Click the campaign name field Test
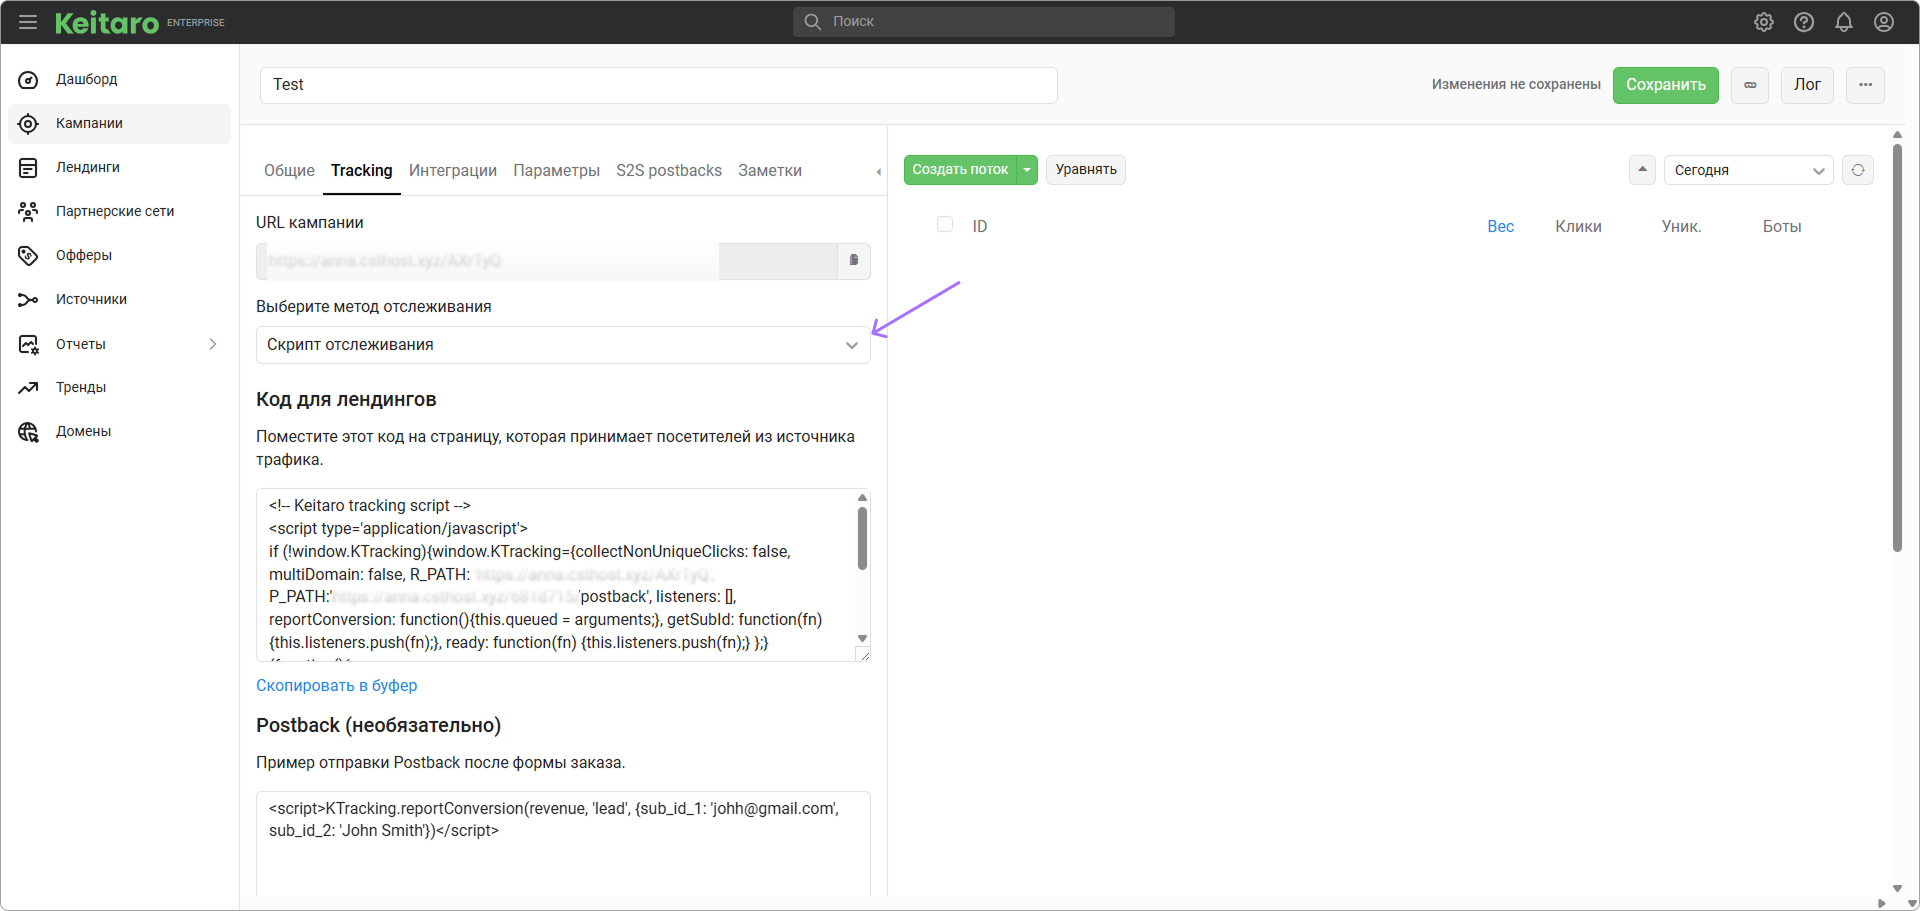The height and width of the screenshot is (911, 1920). (x=659, y=85)
